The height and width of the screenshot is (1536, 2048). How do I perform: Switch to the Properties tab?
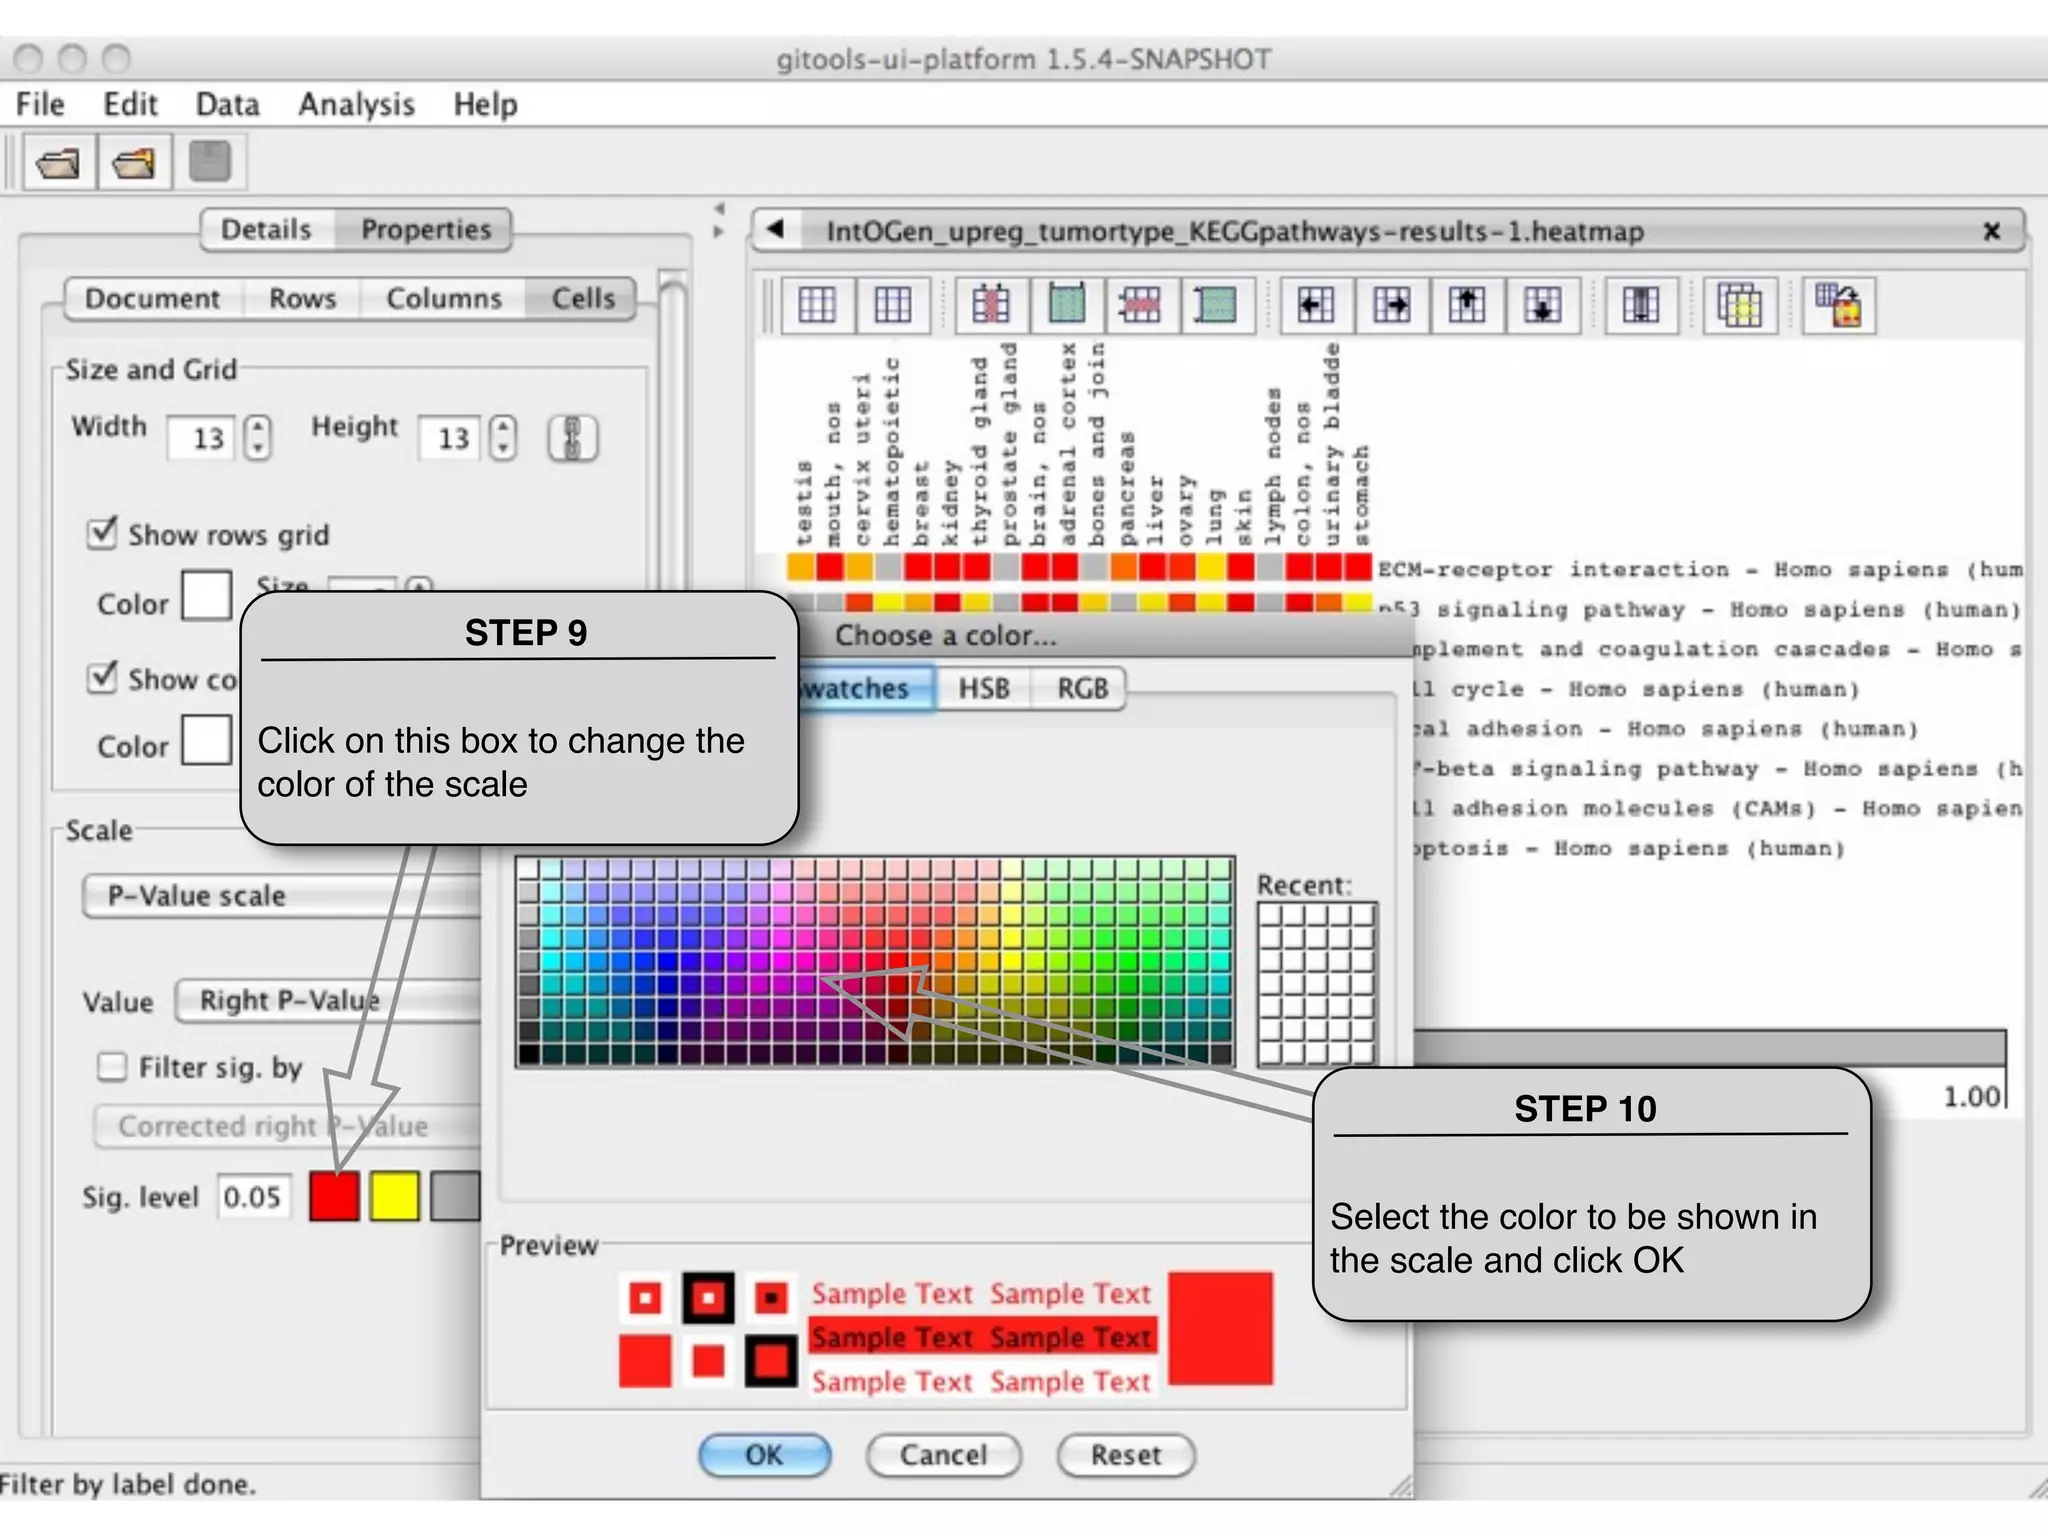tap(426, 229)
